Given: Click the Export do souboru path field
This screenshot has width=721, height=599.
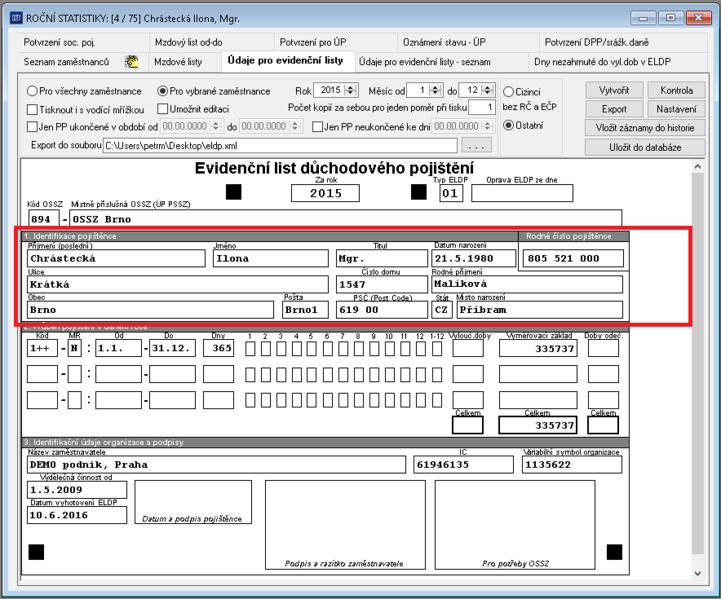Looking at the screenshot, I should (280, 146).
